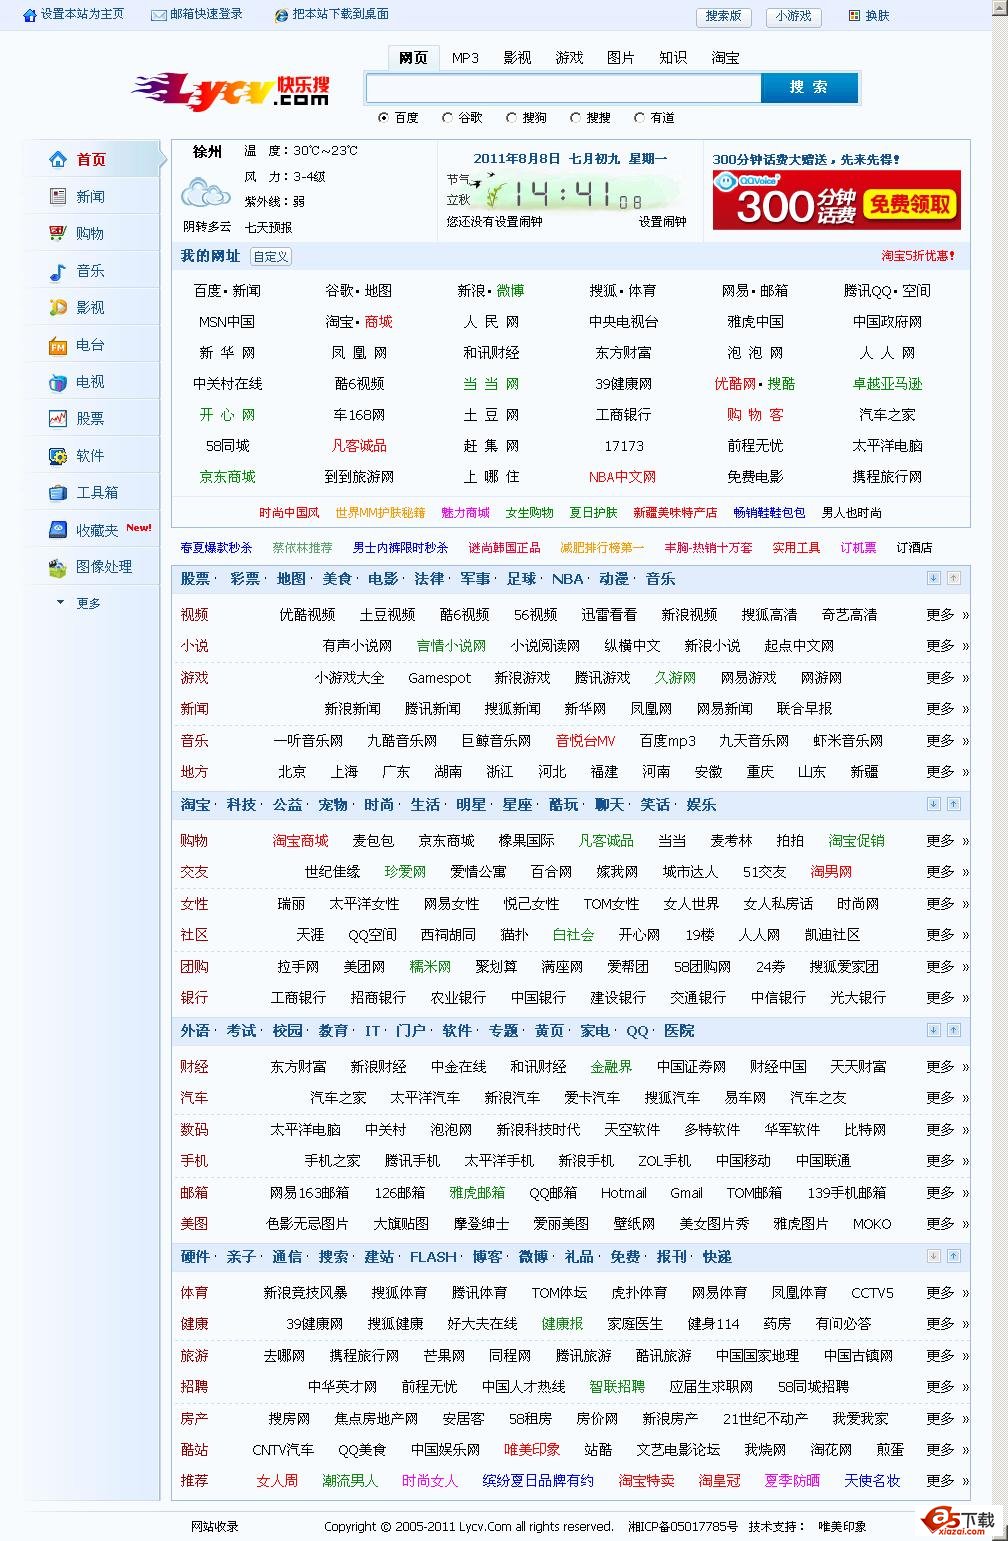Click the 股票 stock chart icon

pos(58,419)
